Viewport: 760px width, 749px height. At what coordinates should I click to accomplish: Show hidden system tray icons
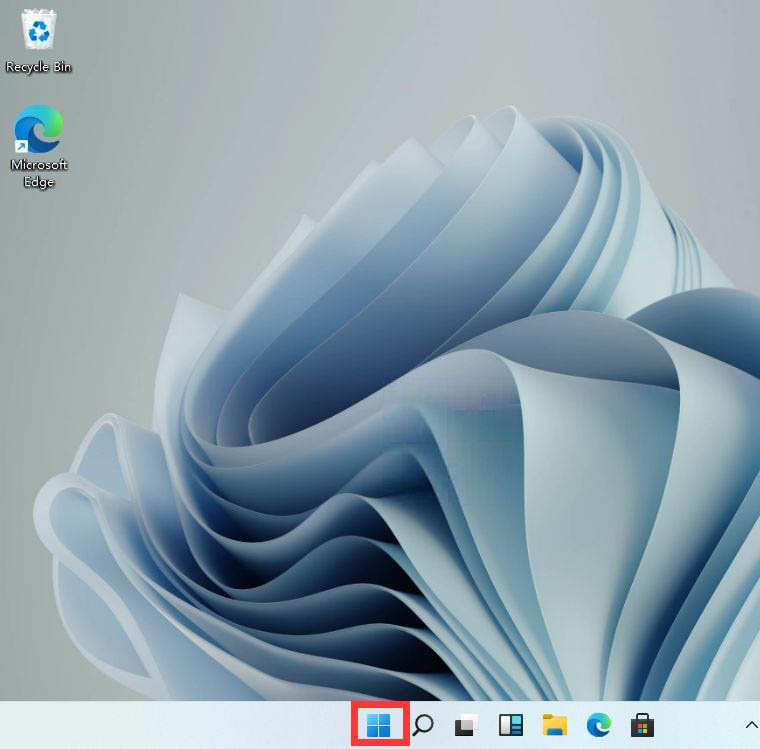point(751,725)
